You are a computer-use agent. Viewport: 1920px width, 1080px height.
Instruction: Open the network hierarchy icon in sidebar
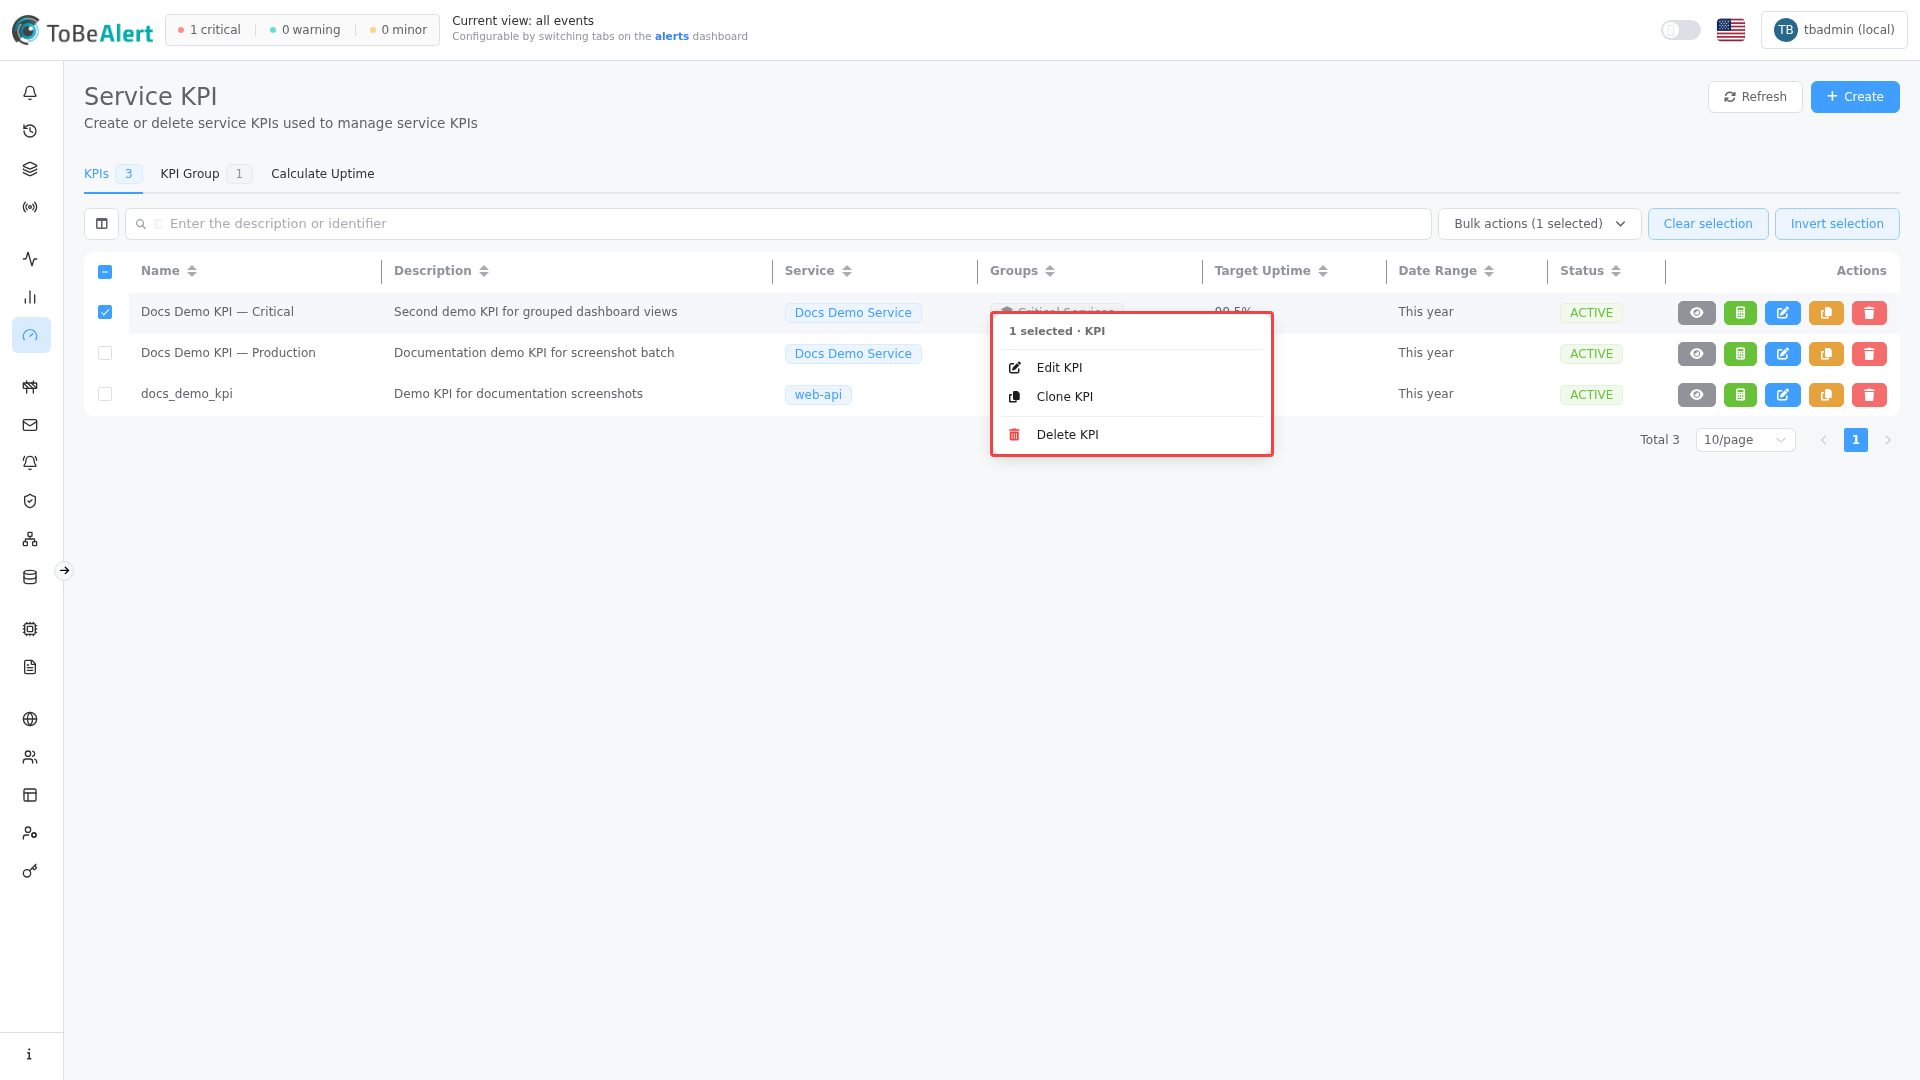[x=30, y=539]
